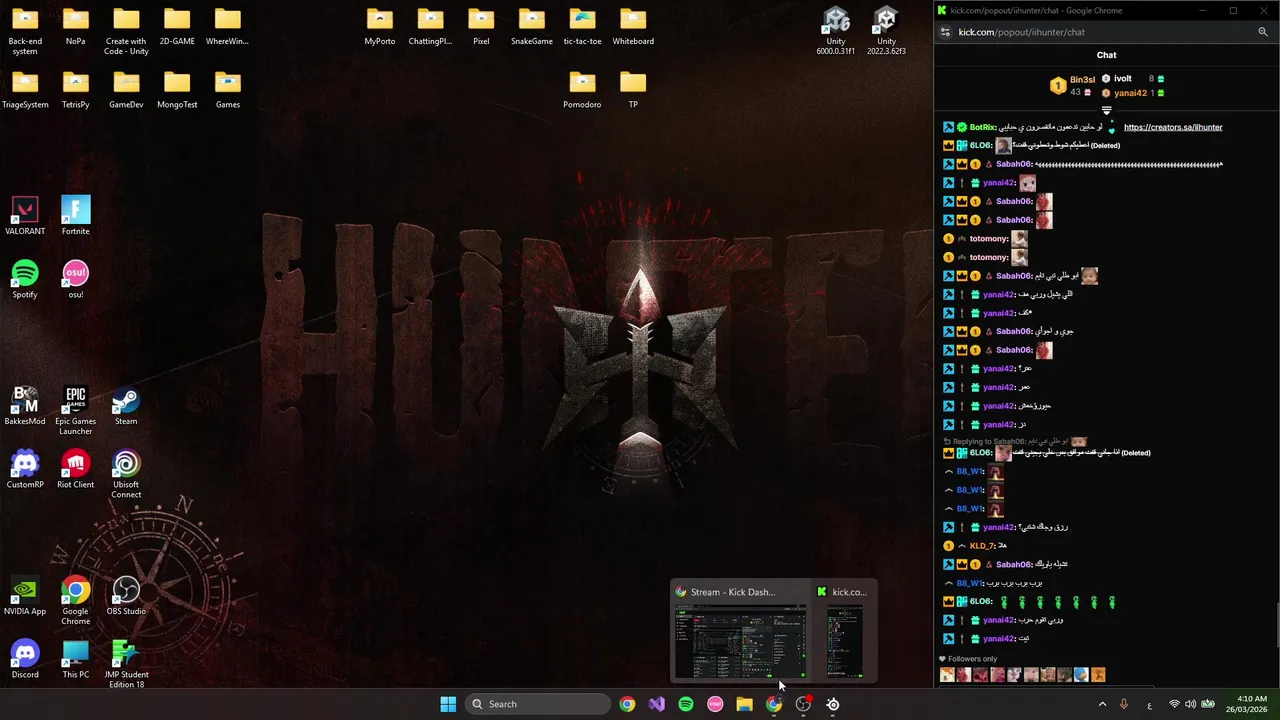Select the kick.co... chat window preview thumbnail

tap(844, 631)
